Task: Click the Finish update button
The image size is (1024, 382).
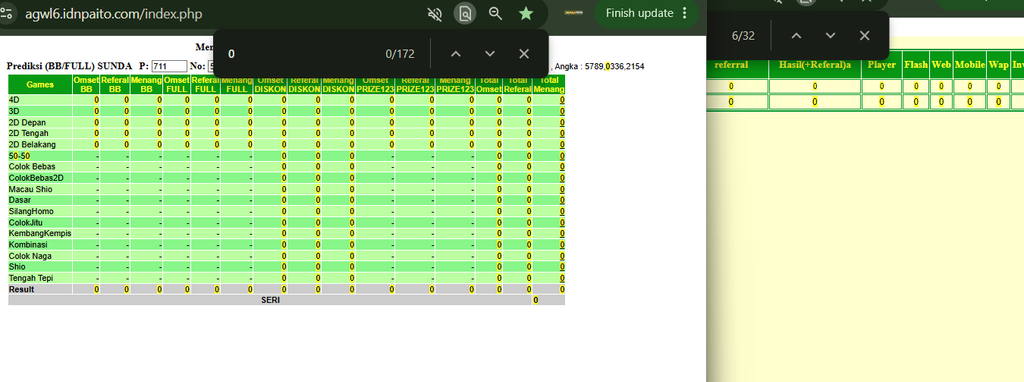Action: coord(639,13)
